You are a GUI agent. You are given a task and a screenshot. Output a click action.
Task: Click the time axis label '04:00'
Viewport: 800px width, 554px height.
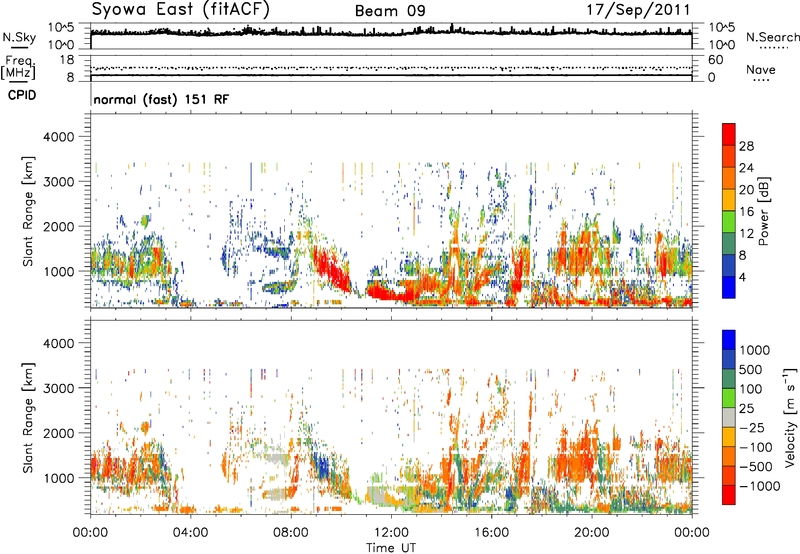190,533
